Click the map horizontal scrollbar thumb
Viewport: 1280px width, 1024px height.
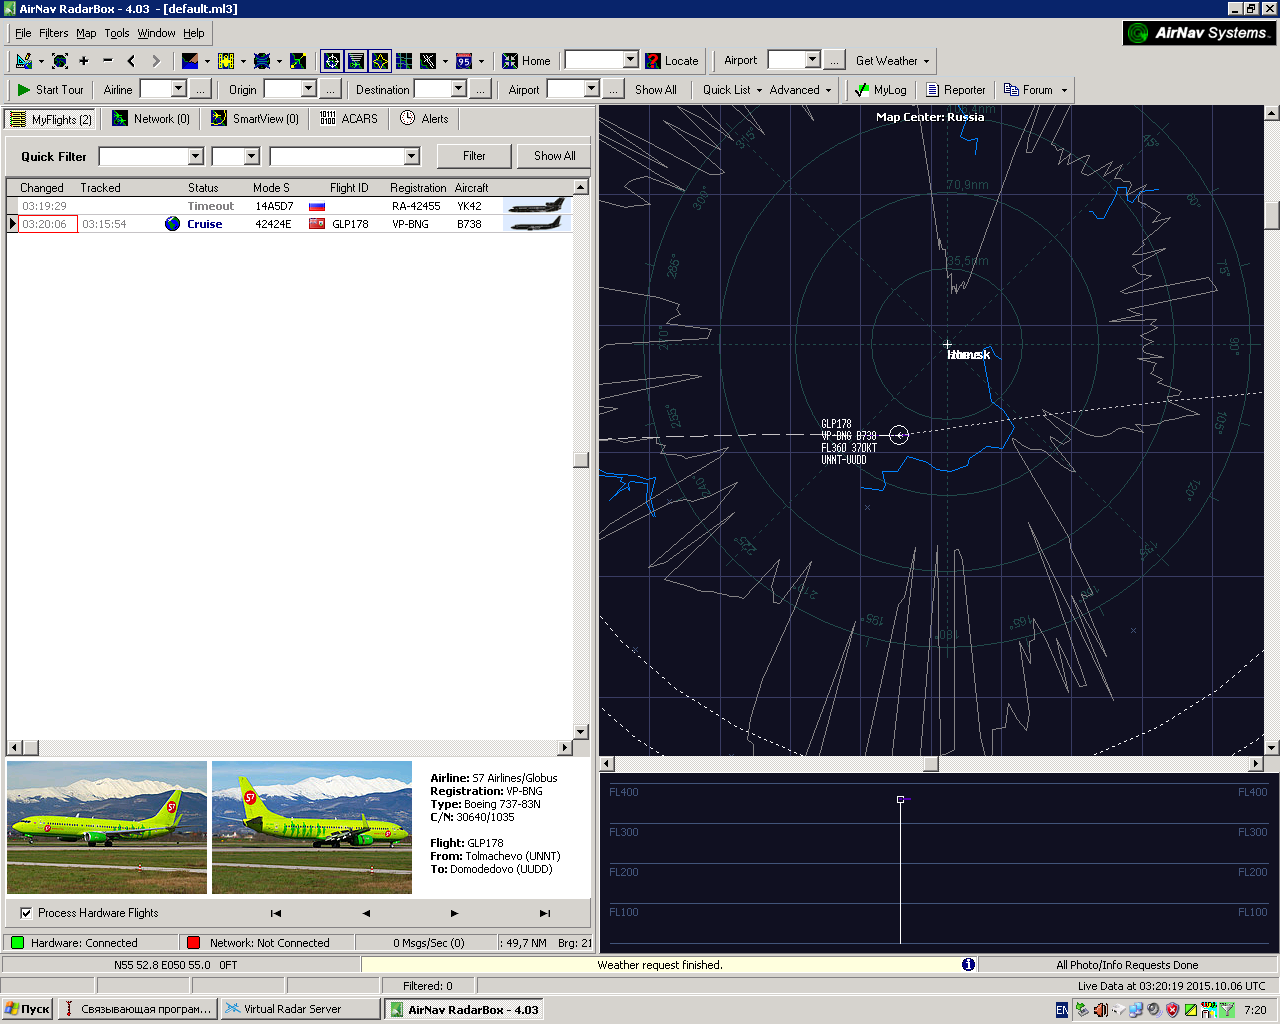[x=930, y=764]
